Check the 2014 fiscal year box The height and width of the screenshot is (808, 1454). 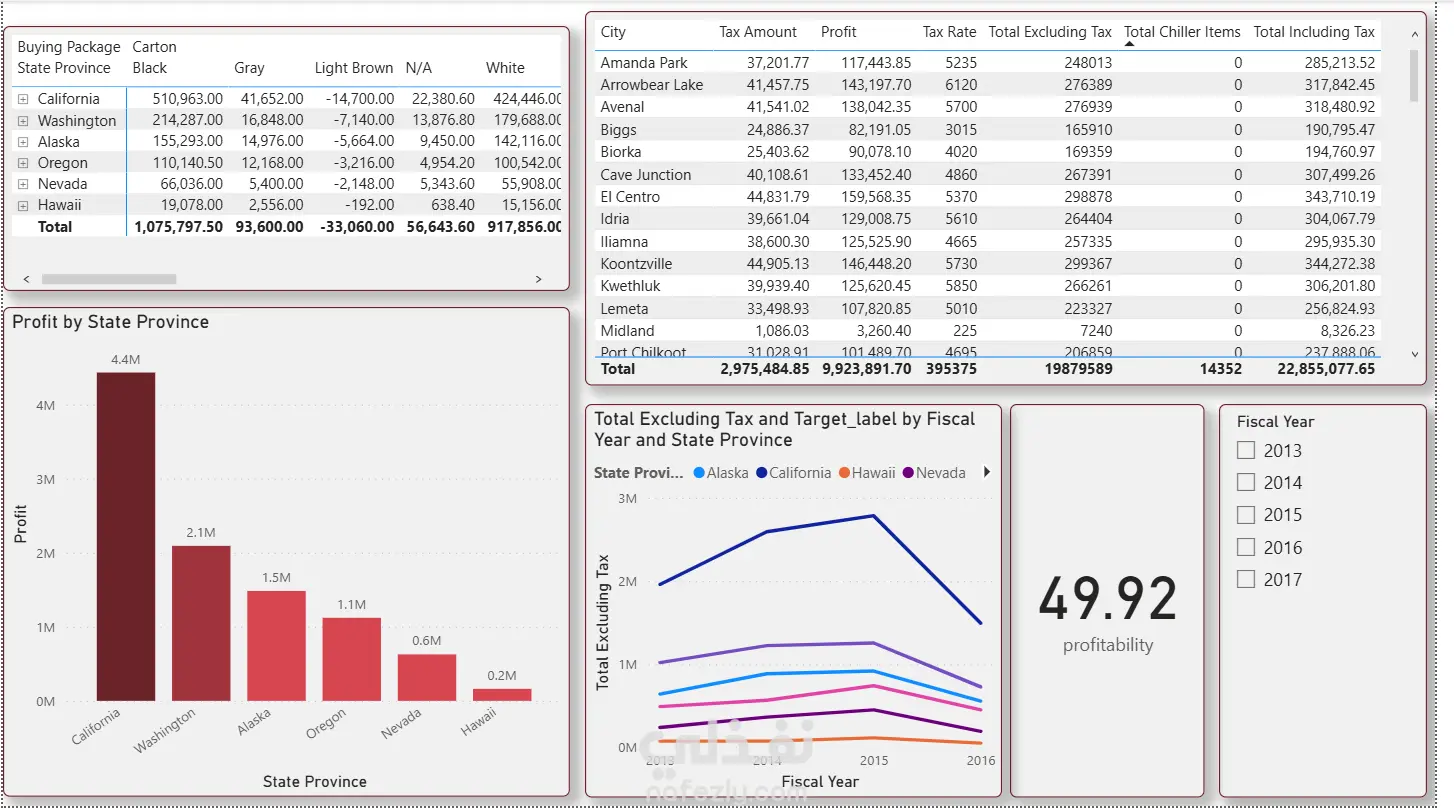[x=1246, y=482]
